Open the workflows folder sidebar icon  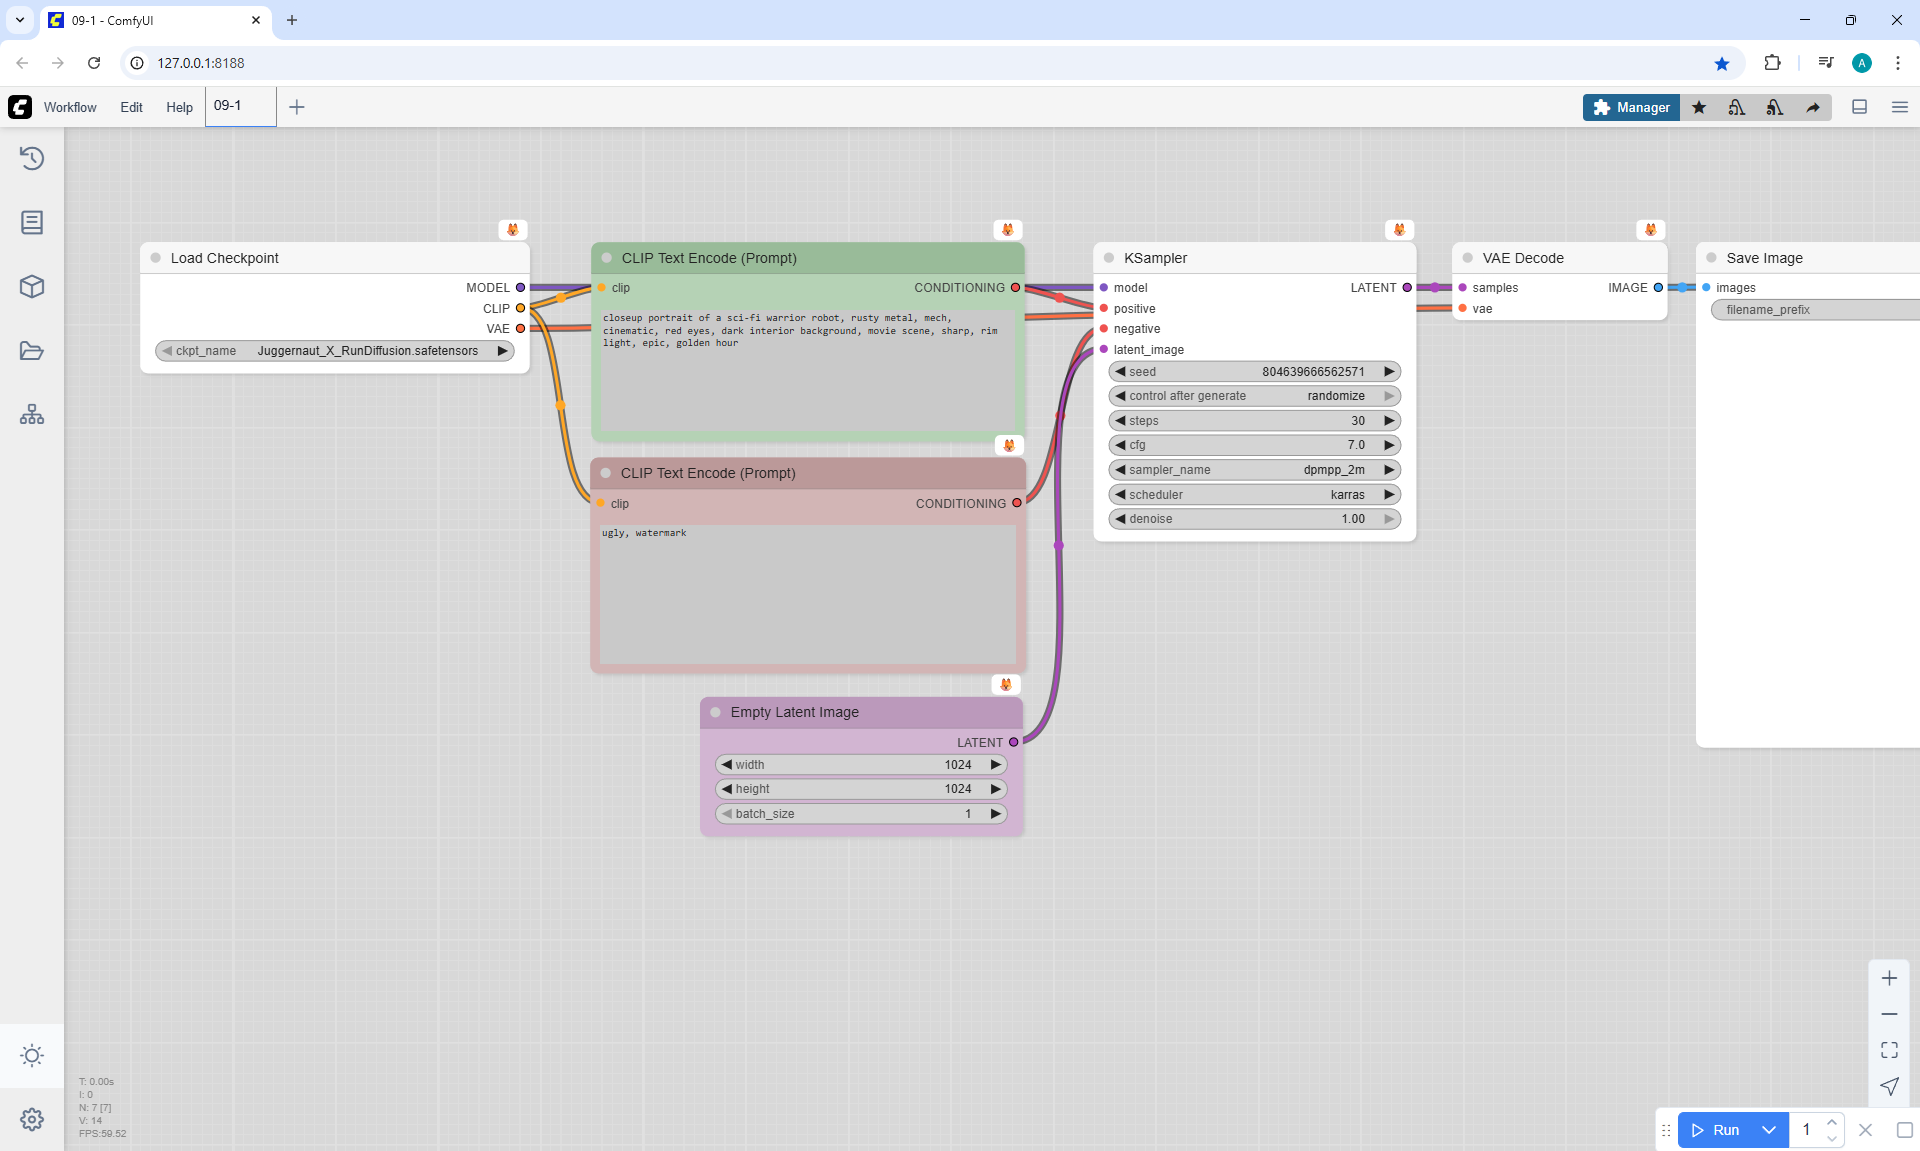[32, 351]
